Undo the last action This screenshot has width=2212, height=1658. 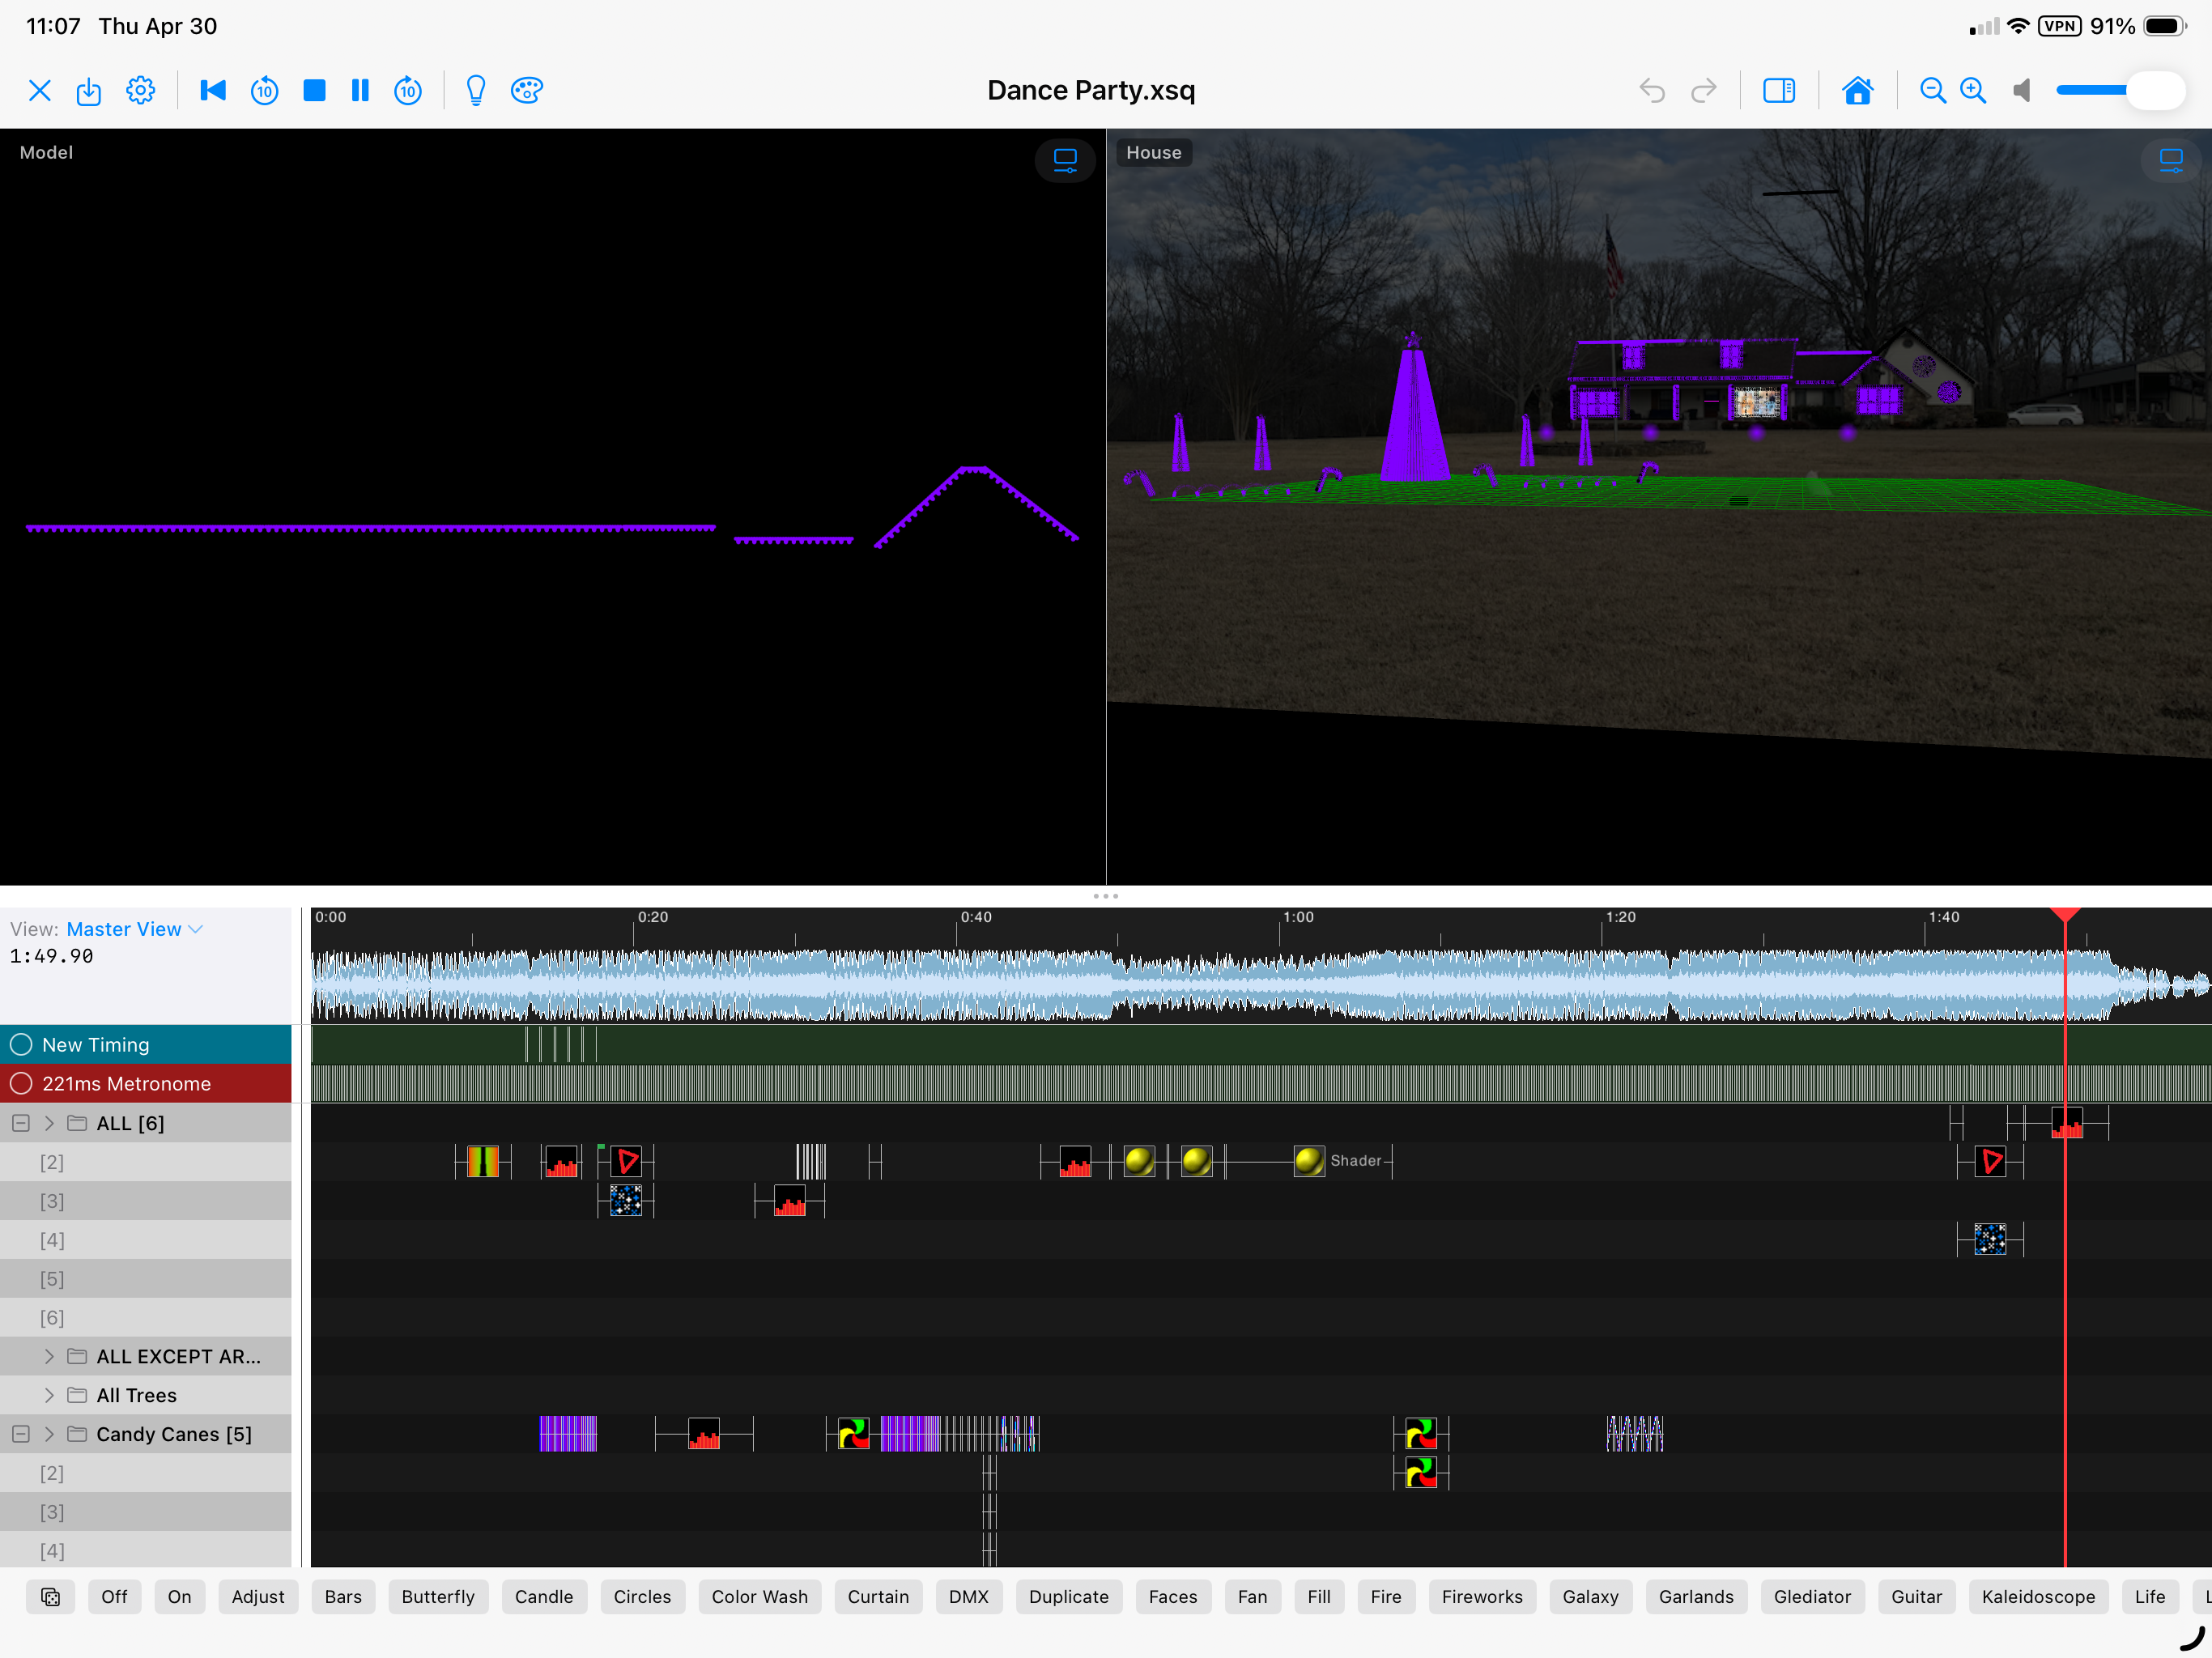coord(1652,91)
